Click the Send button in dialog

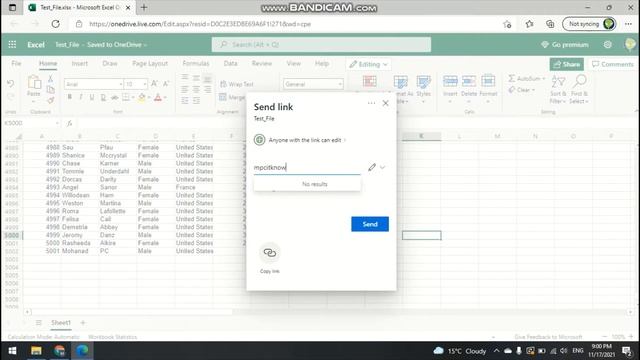pyautogui.click(x=370, y=224)
